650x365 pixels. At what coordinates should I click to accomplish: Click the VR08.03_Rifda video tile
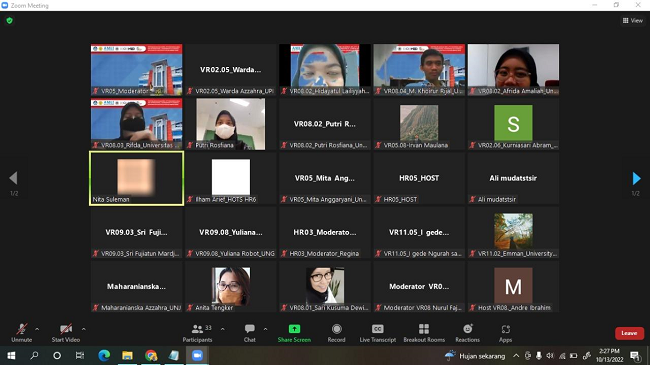click(x=136, y=124)
